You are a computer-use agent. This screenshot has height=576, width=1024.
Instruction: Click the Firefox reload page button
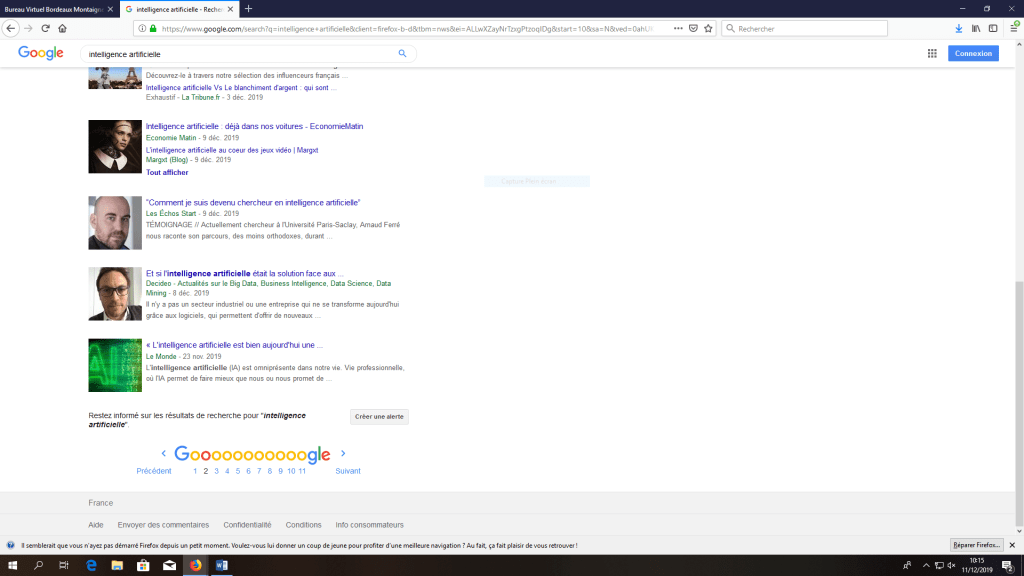(x=45, y=29)
